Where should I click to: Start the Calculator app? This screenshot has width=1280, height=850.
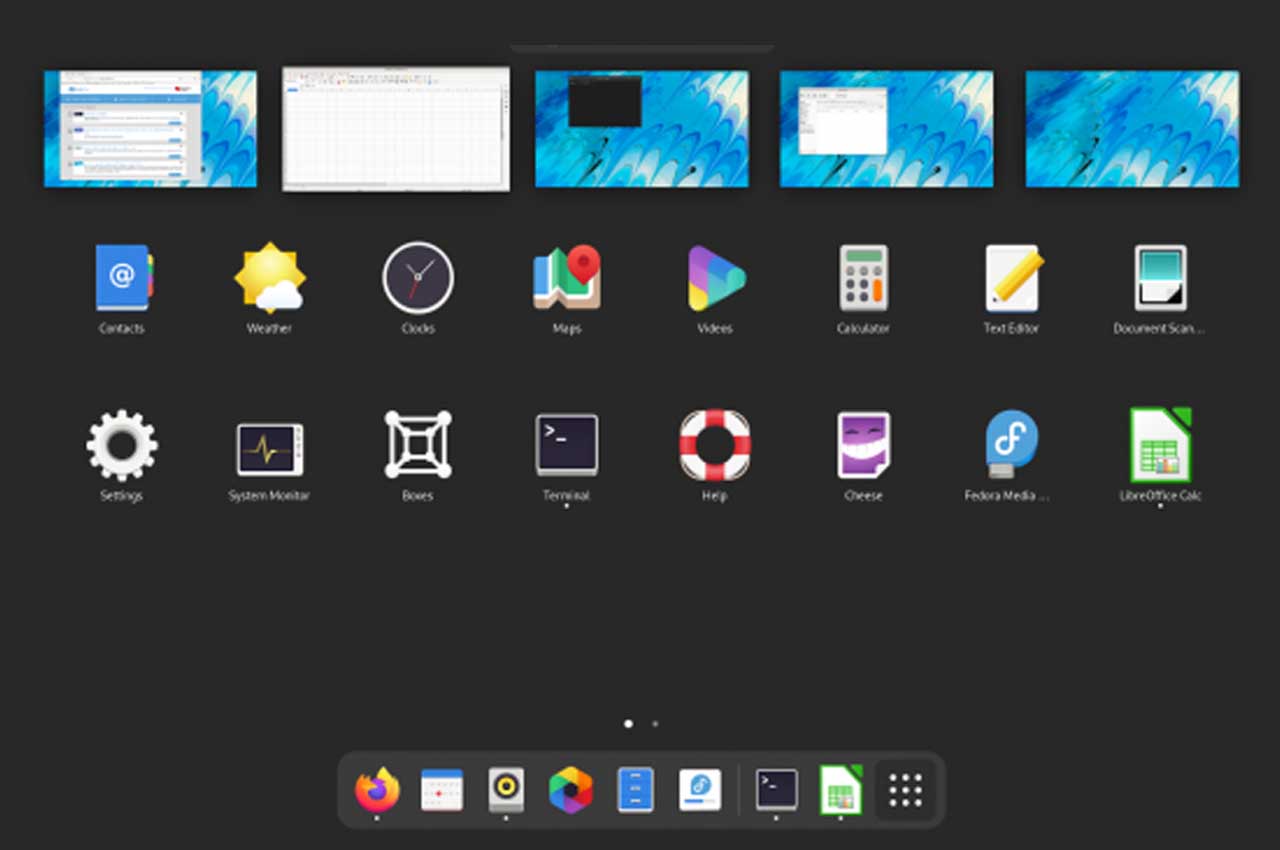[x=863, y=278]
